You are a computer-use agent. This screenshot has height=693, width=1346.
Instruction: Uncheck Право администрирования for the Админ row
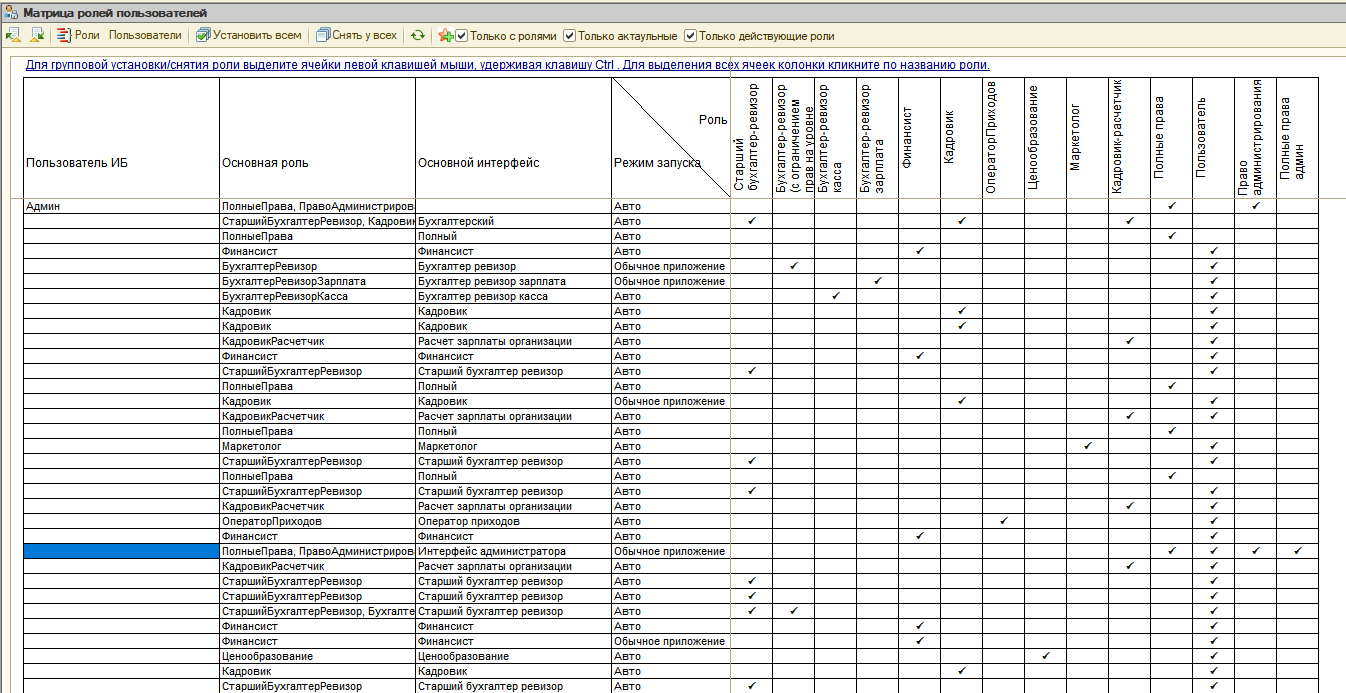point(1255,206)
